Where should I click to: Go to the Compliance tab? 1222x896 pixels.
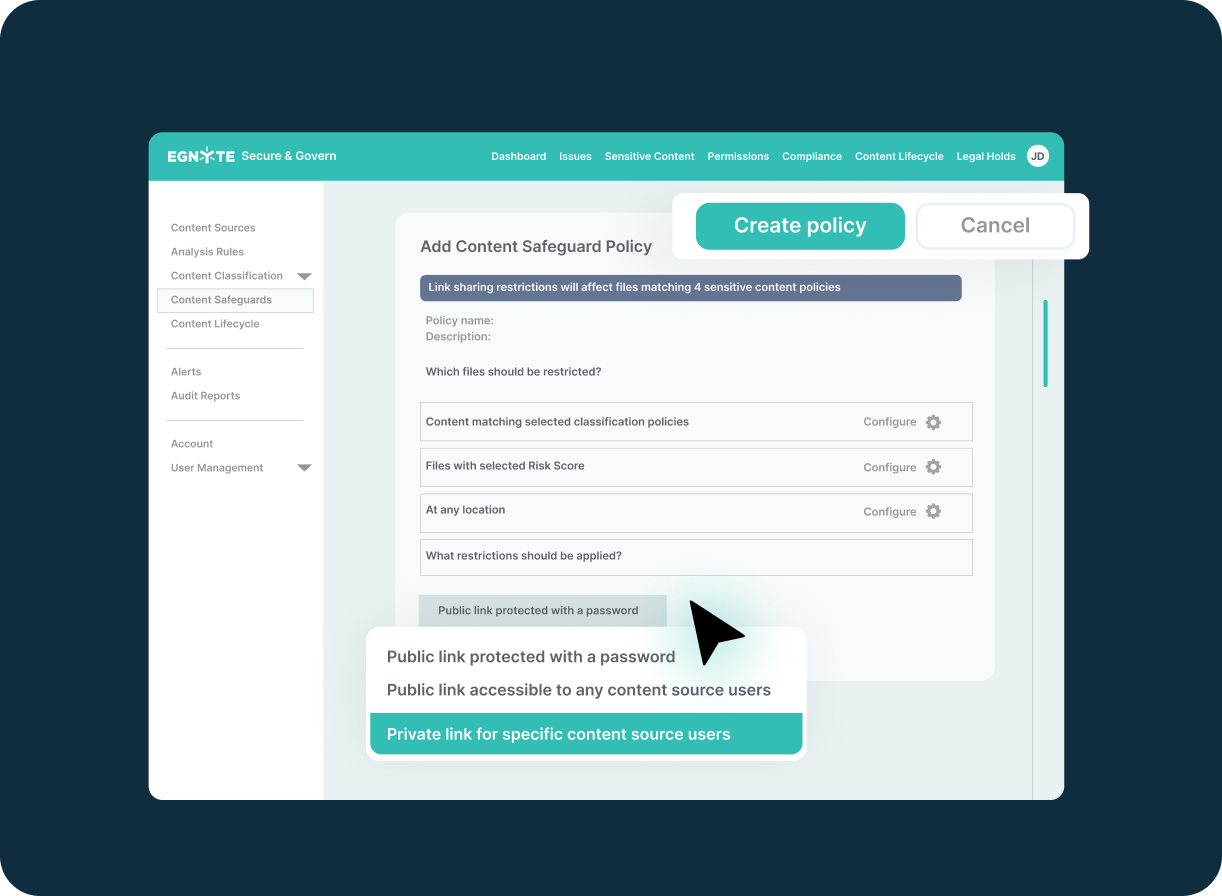[x=811, y=156]
